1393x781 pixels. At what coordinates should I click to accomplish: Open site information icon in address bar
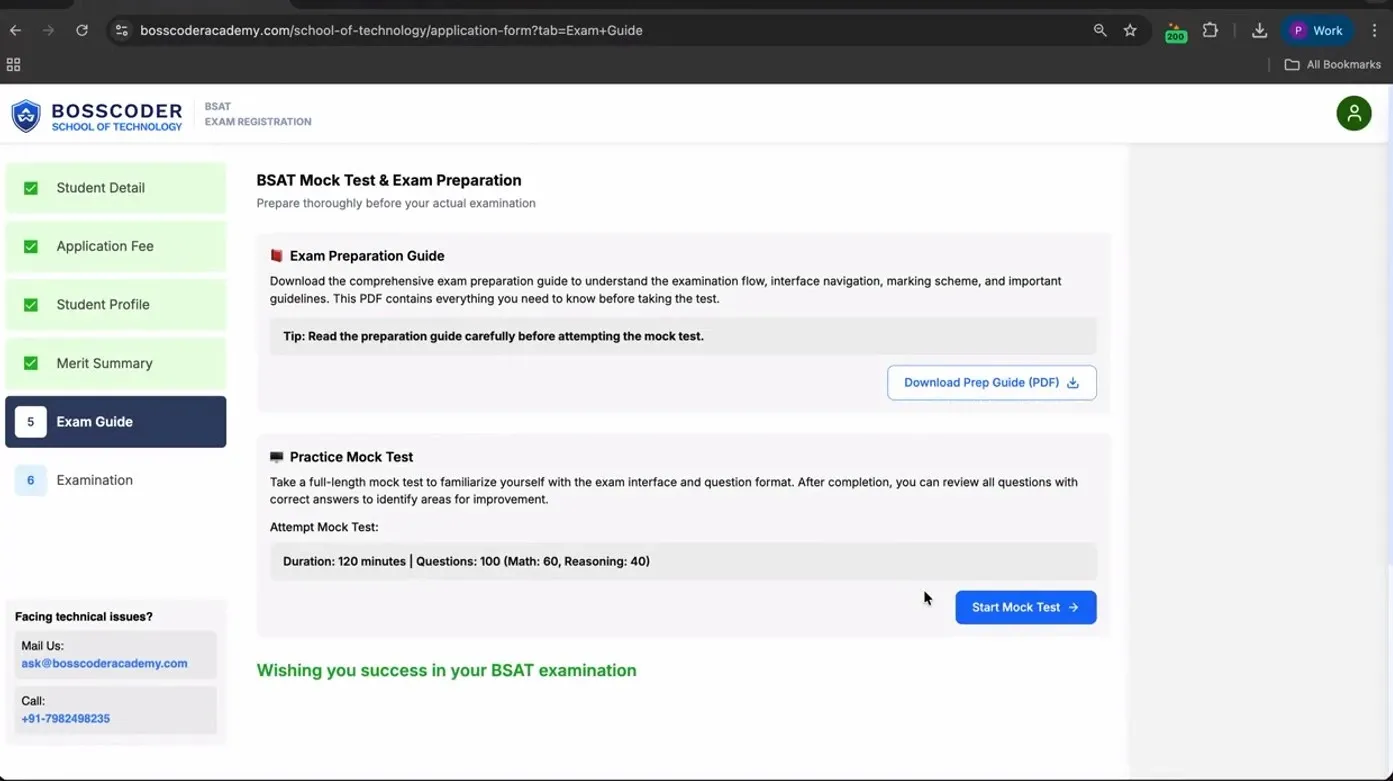tap(122, 30)
